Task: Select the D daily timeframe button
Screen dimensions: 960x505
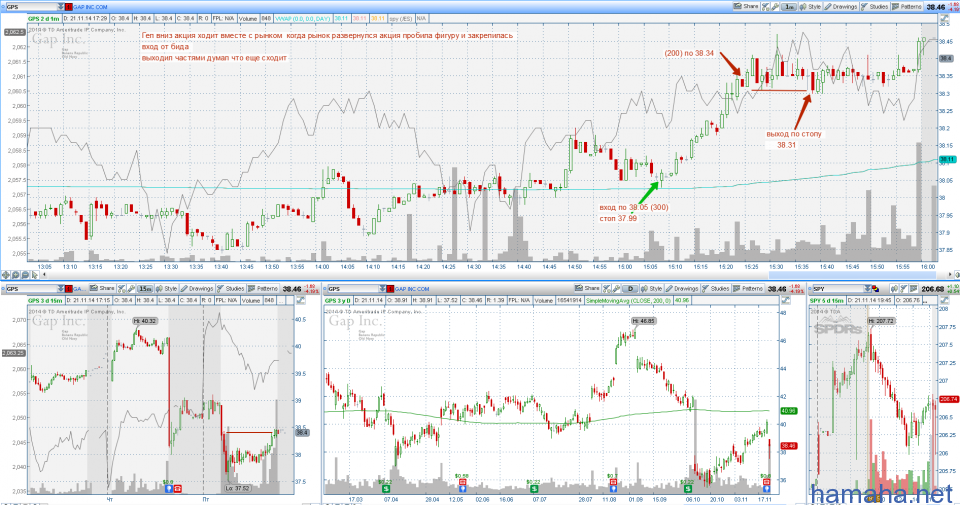Action: (x=630, y=289)
